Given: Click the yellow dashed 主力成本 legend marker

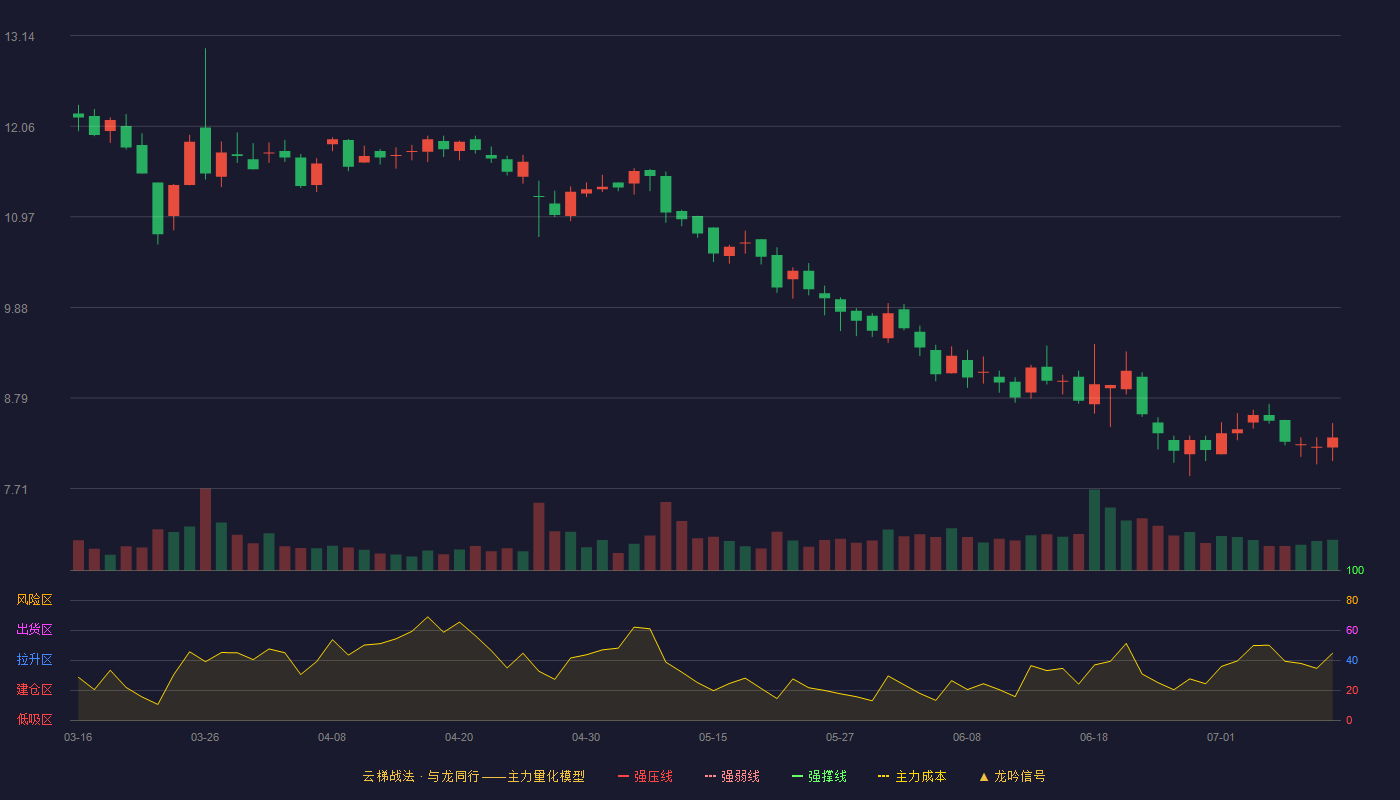Looking at the screenshot, I should tap(884, 776).
